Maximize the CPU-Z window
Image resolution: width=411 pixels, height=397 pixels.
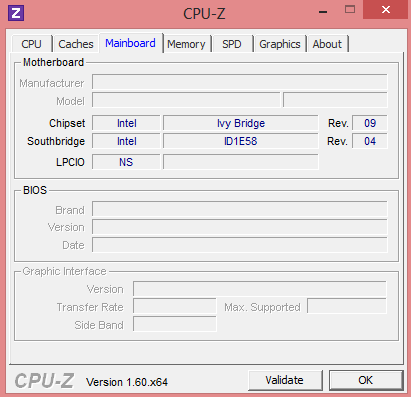click(350, 10)
